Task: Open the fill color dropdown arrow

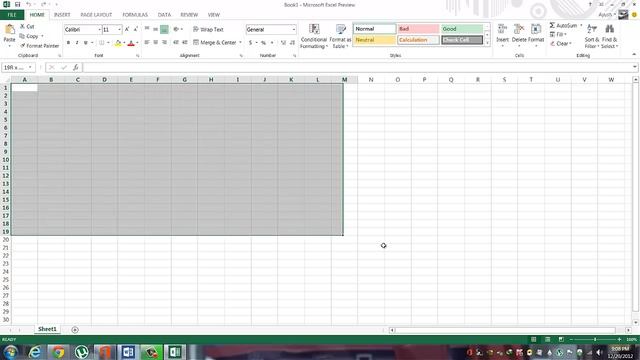Action: 124,43
